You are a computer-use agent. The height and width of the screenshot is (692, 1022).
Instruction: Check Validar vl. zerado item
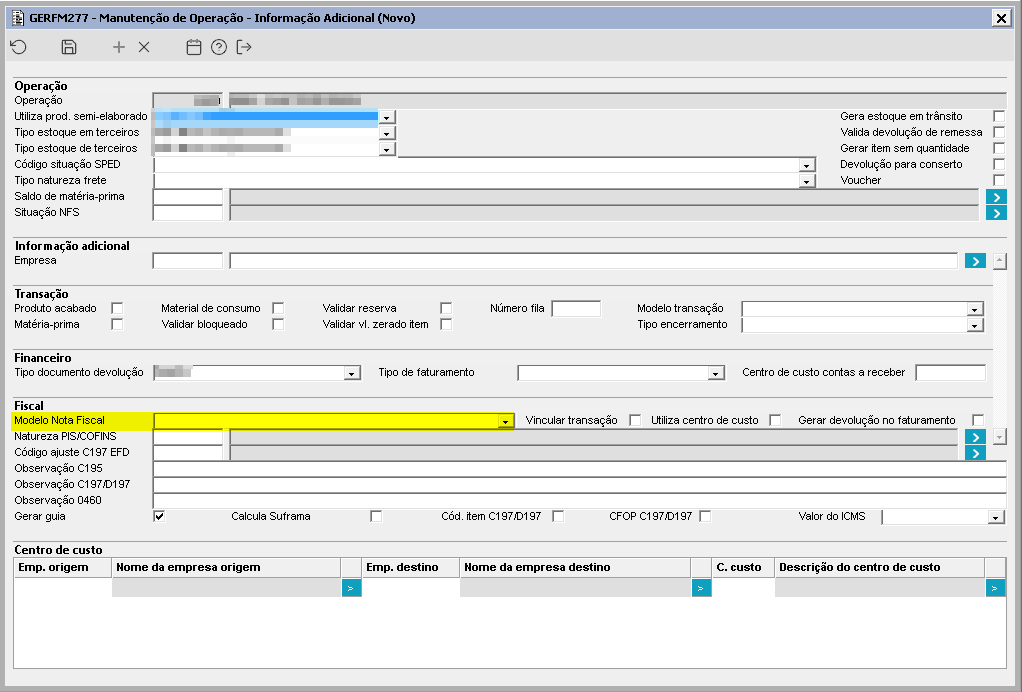[446, 324]
